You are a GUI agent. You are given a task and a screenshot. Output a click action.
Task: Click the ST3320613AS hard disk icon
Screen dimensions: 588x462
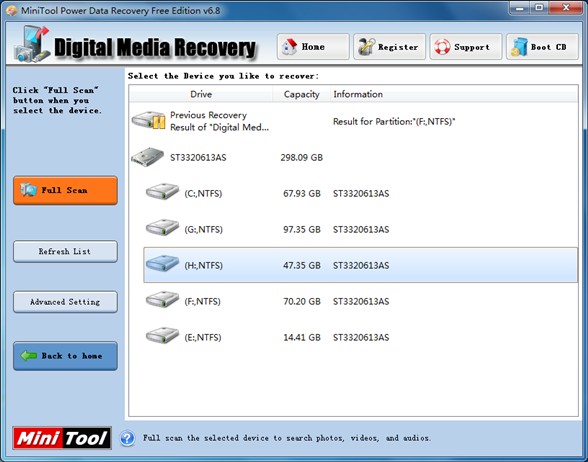(x=147, y=157)
